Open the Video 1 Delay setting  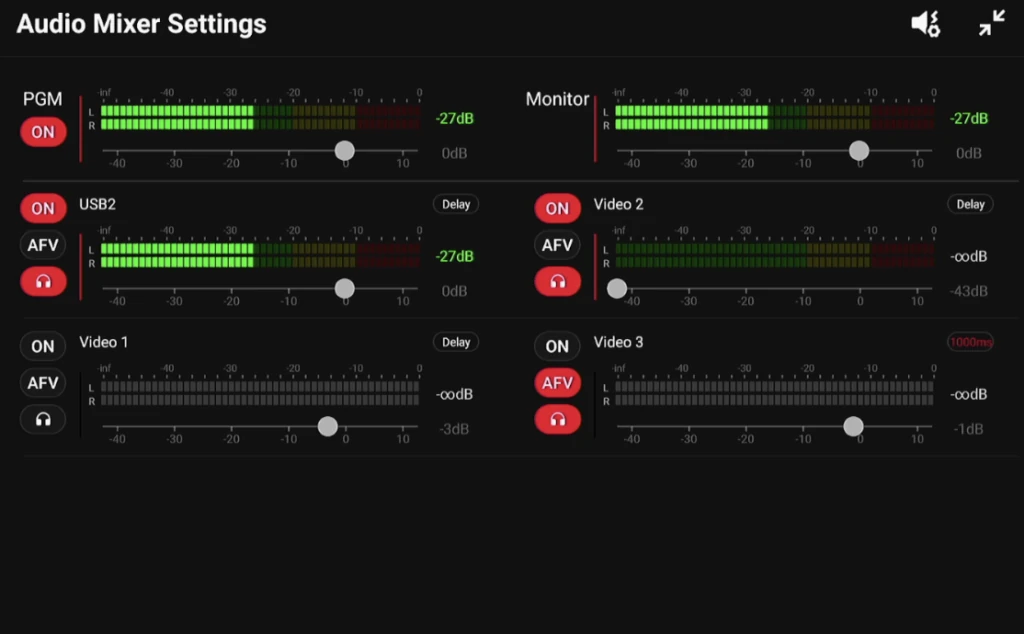[x=456, y=342]
